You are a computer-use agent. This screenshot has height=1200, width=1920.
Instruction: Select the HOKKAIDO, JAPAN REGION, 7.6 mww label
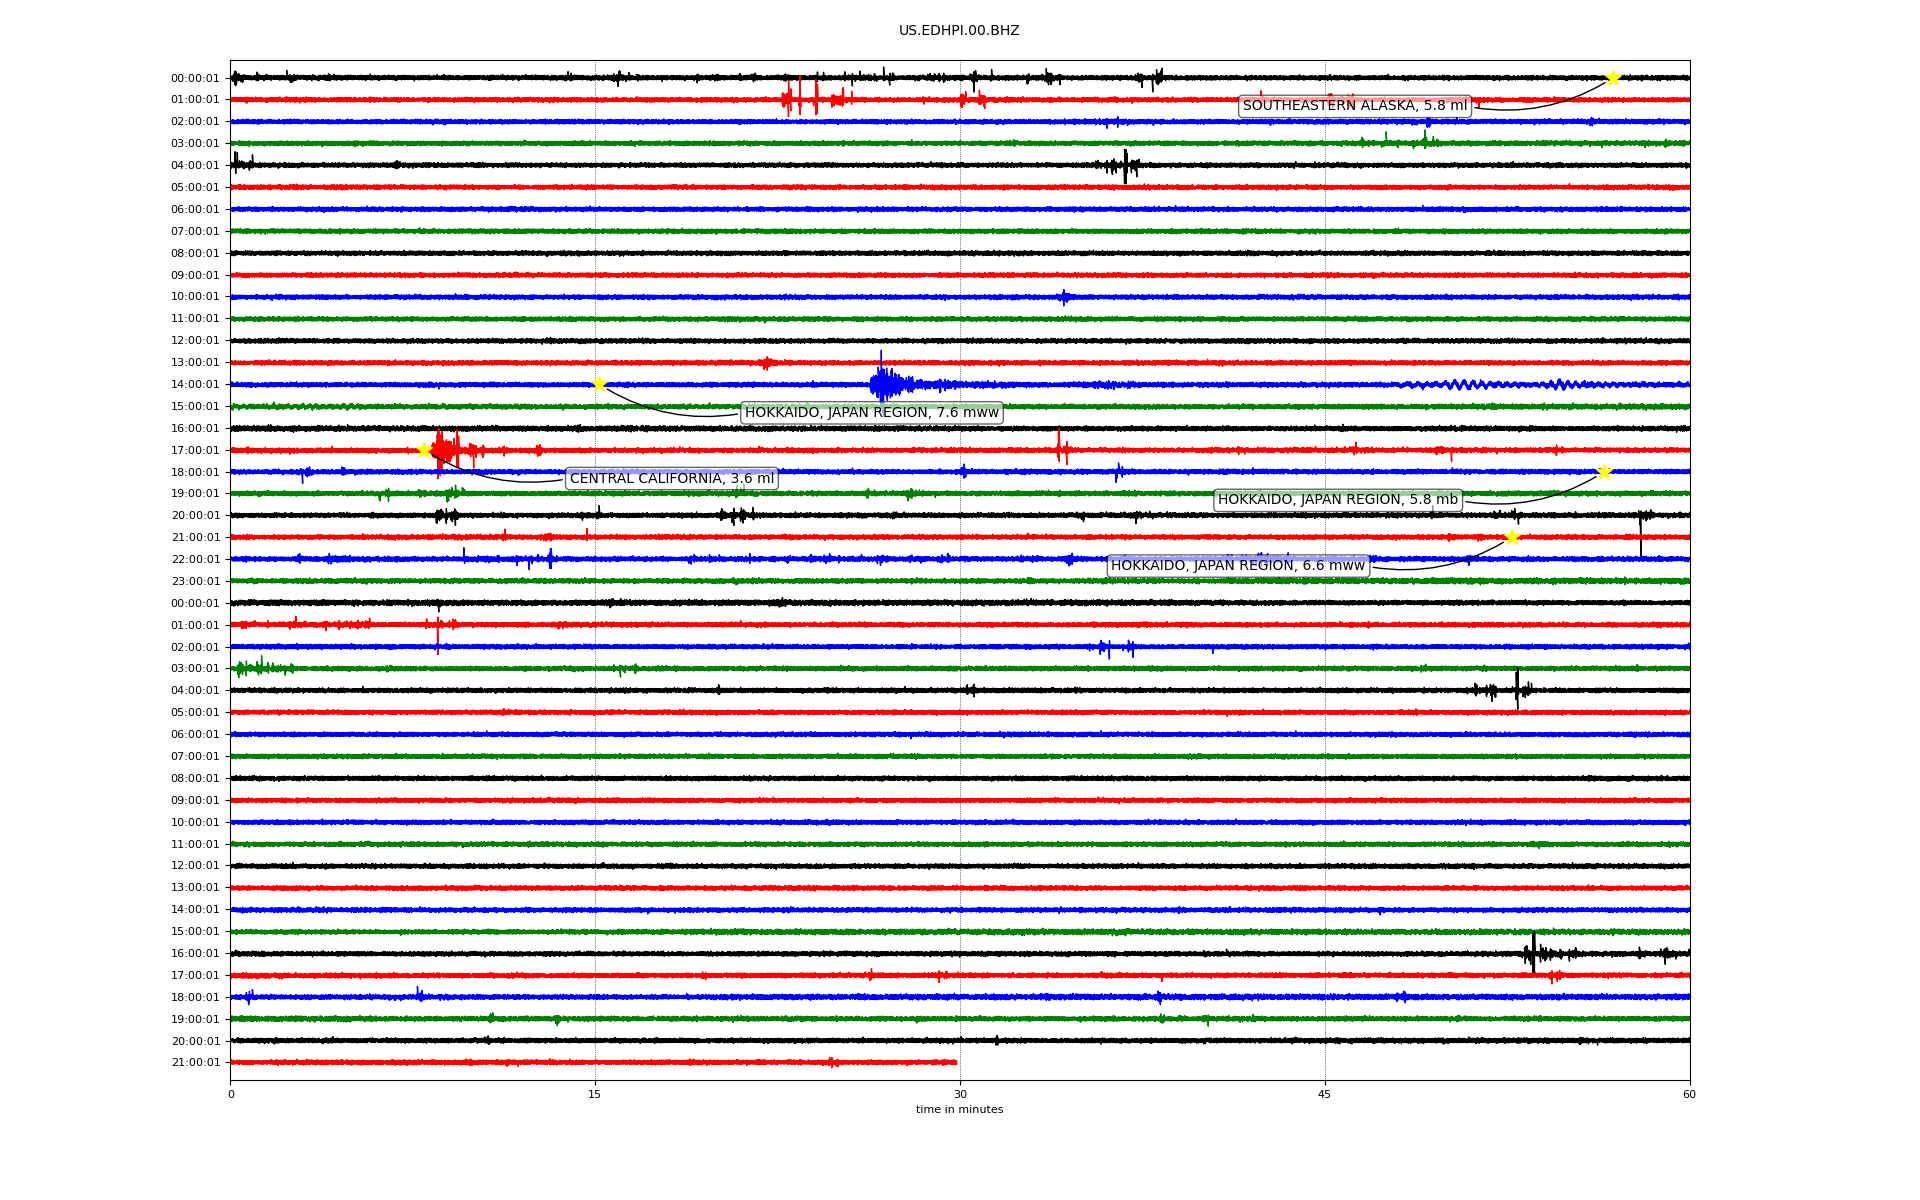(x=871, y=413)
